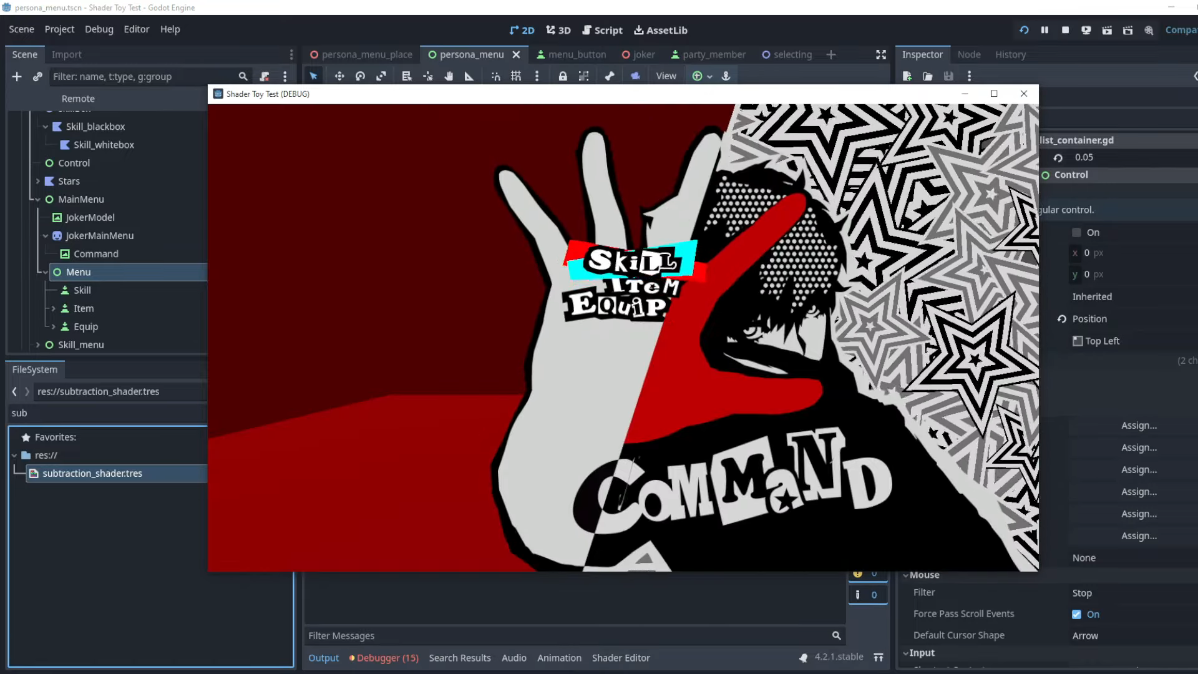Add a new child node with the plus icon
Viewport: 1198px width, 674px height.
coord(16,76)
